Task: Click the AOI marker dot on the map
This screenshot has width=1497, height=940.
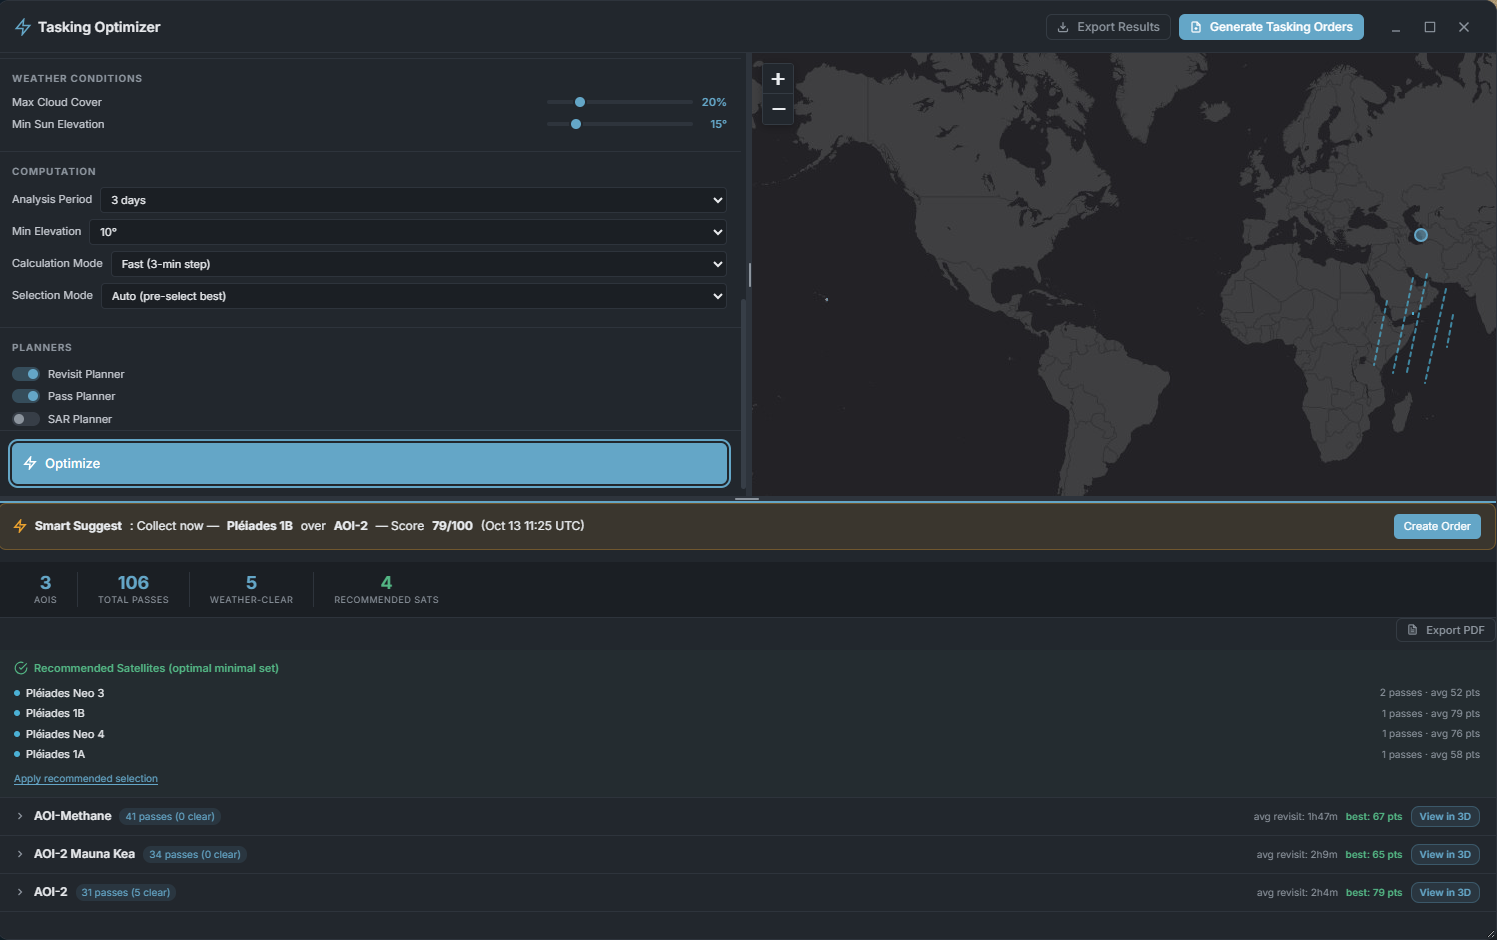Action: coord(1421,235)
